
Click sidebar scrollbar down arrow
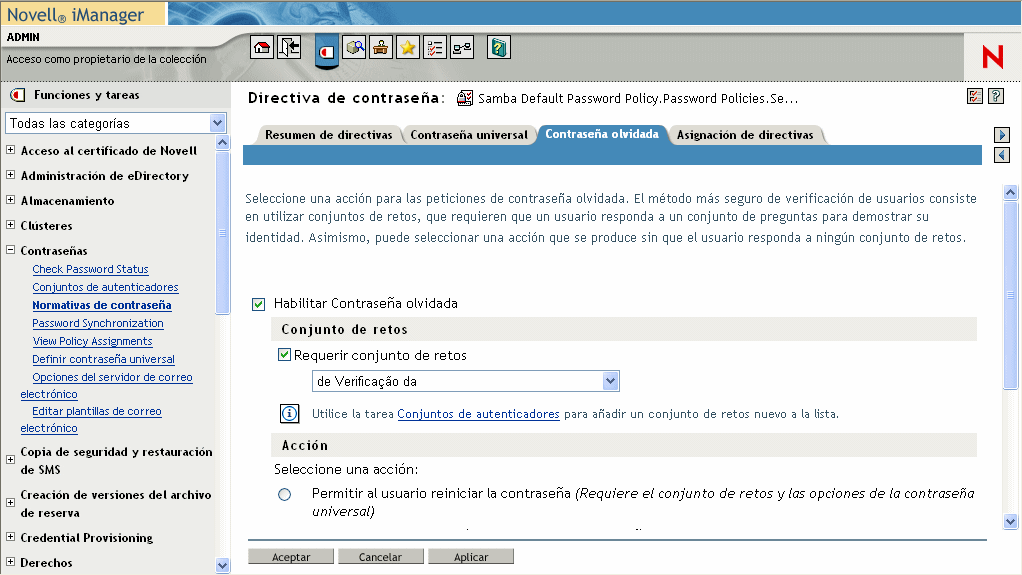pyautogui.click(x=222, y=566)
